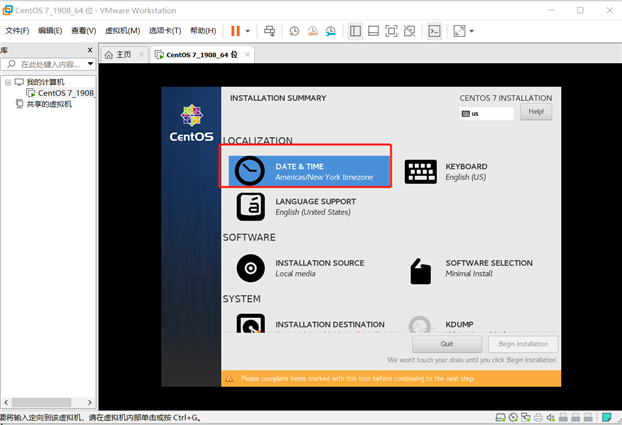The width and height of the screenshot is (622, 425).
Task: Open the 编辑(E) menu
Action: [x=50, y=31]
